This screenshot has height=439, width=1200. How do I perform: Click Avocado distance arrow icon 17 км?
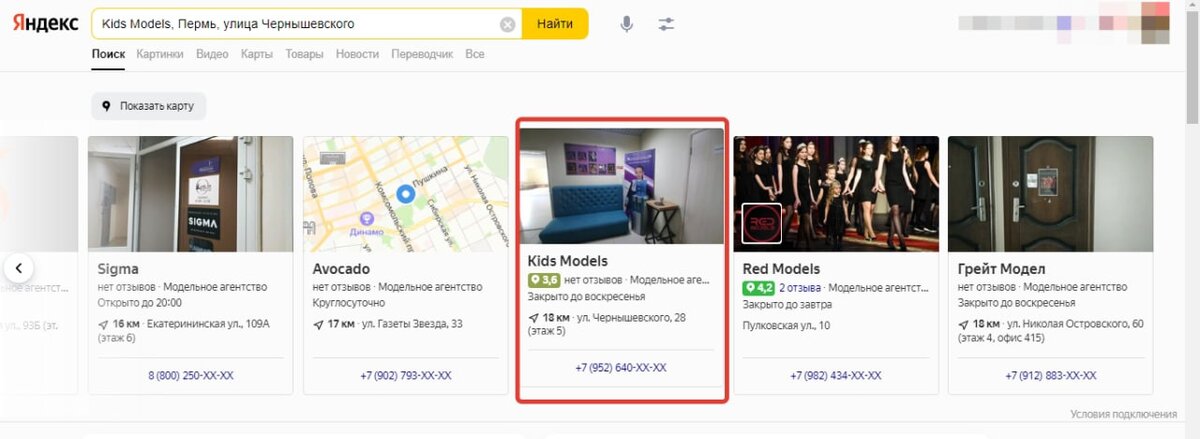coord(318,324)
